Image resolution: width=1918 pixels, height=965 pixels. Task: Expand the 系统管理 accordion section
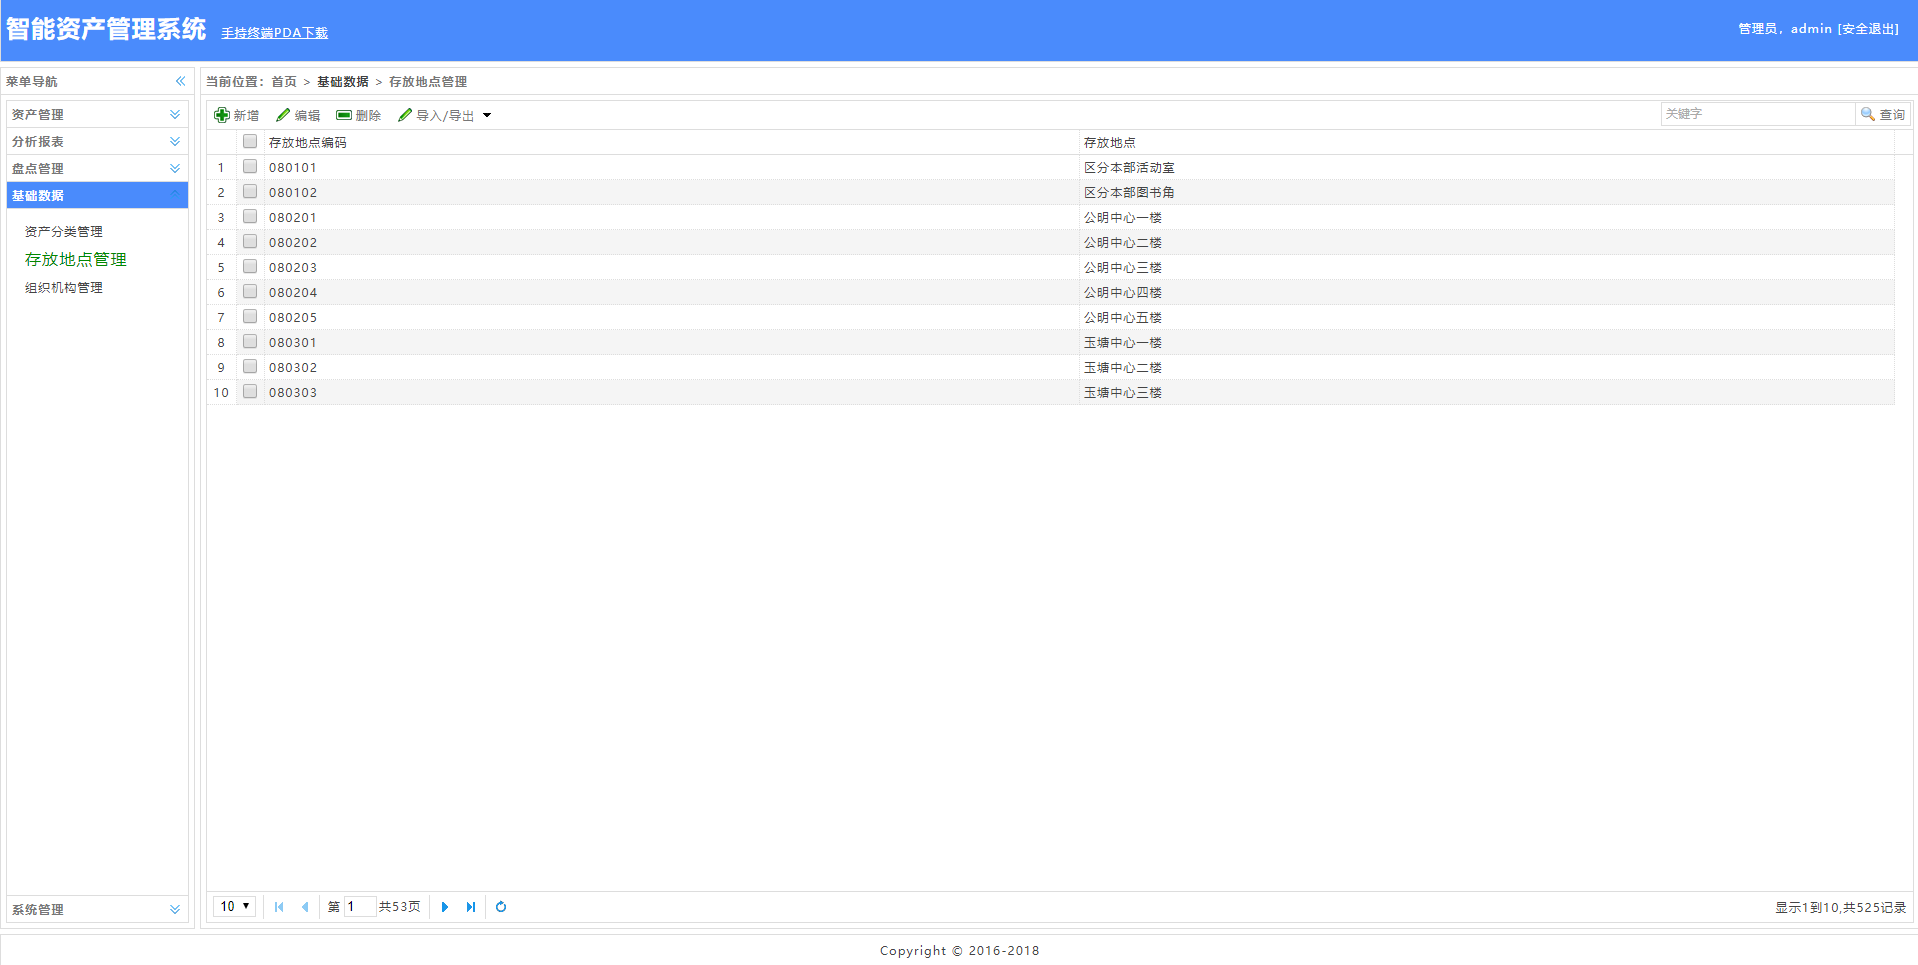click(97, 909)
